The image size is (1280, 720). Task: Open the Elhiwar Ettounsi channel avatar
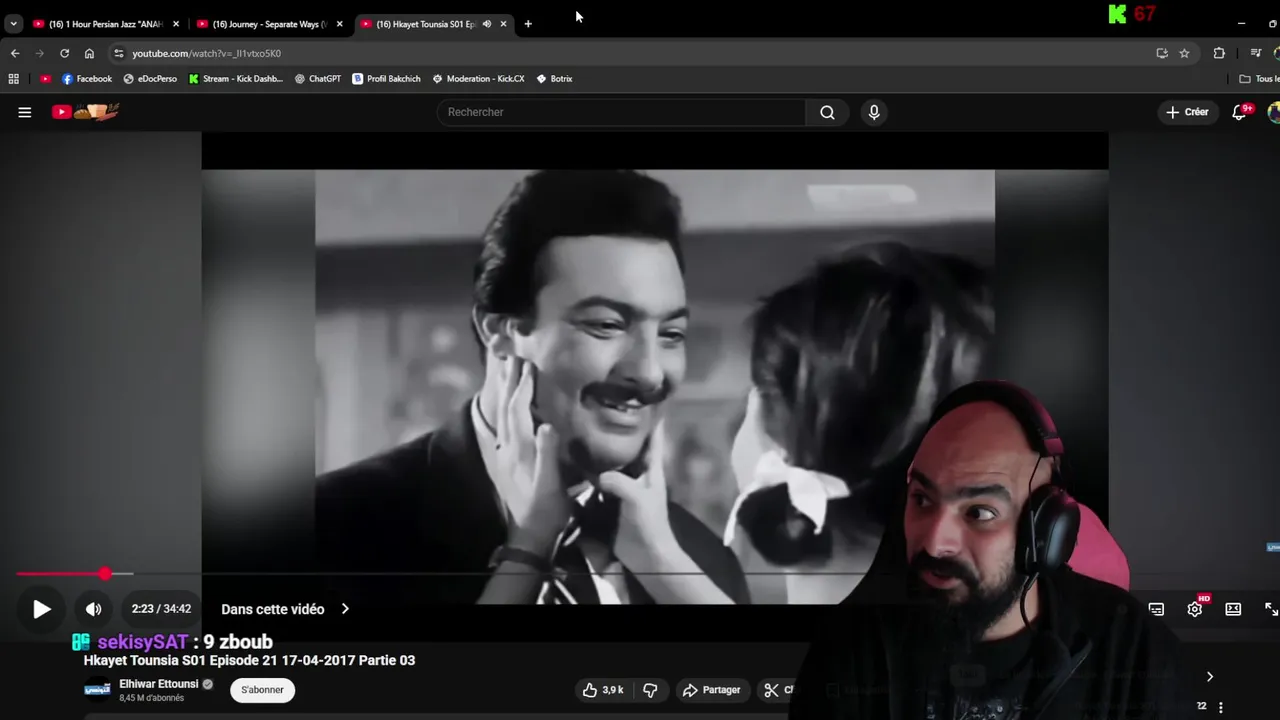tap(97, 690)
